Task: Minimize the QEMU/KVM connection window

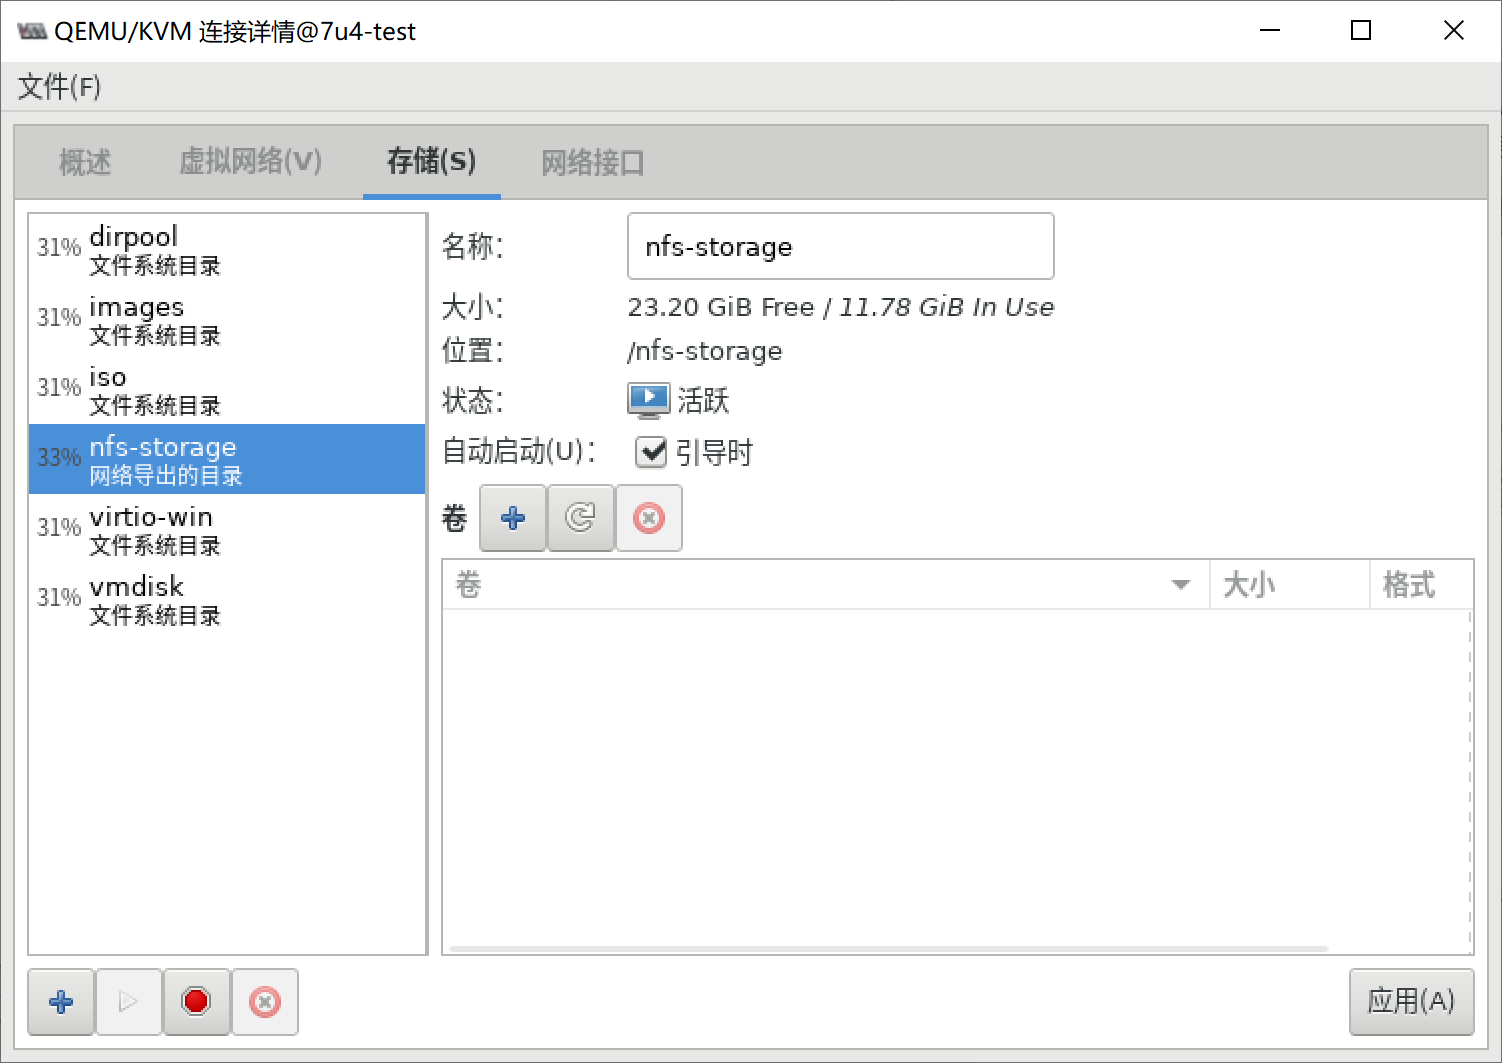Action: point(1270,31)
